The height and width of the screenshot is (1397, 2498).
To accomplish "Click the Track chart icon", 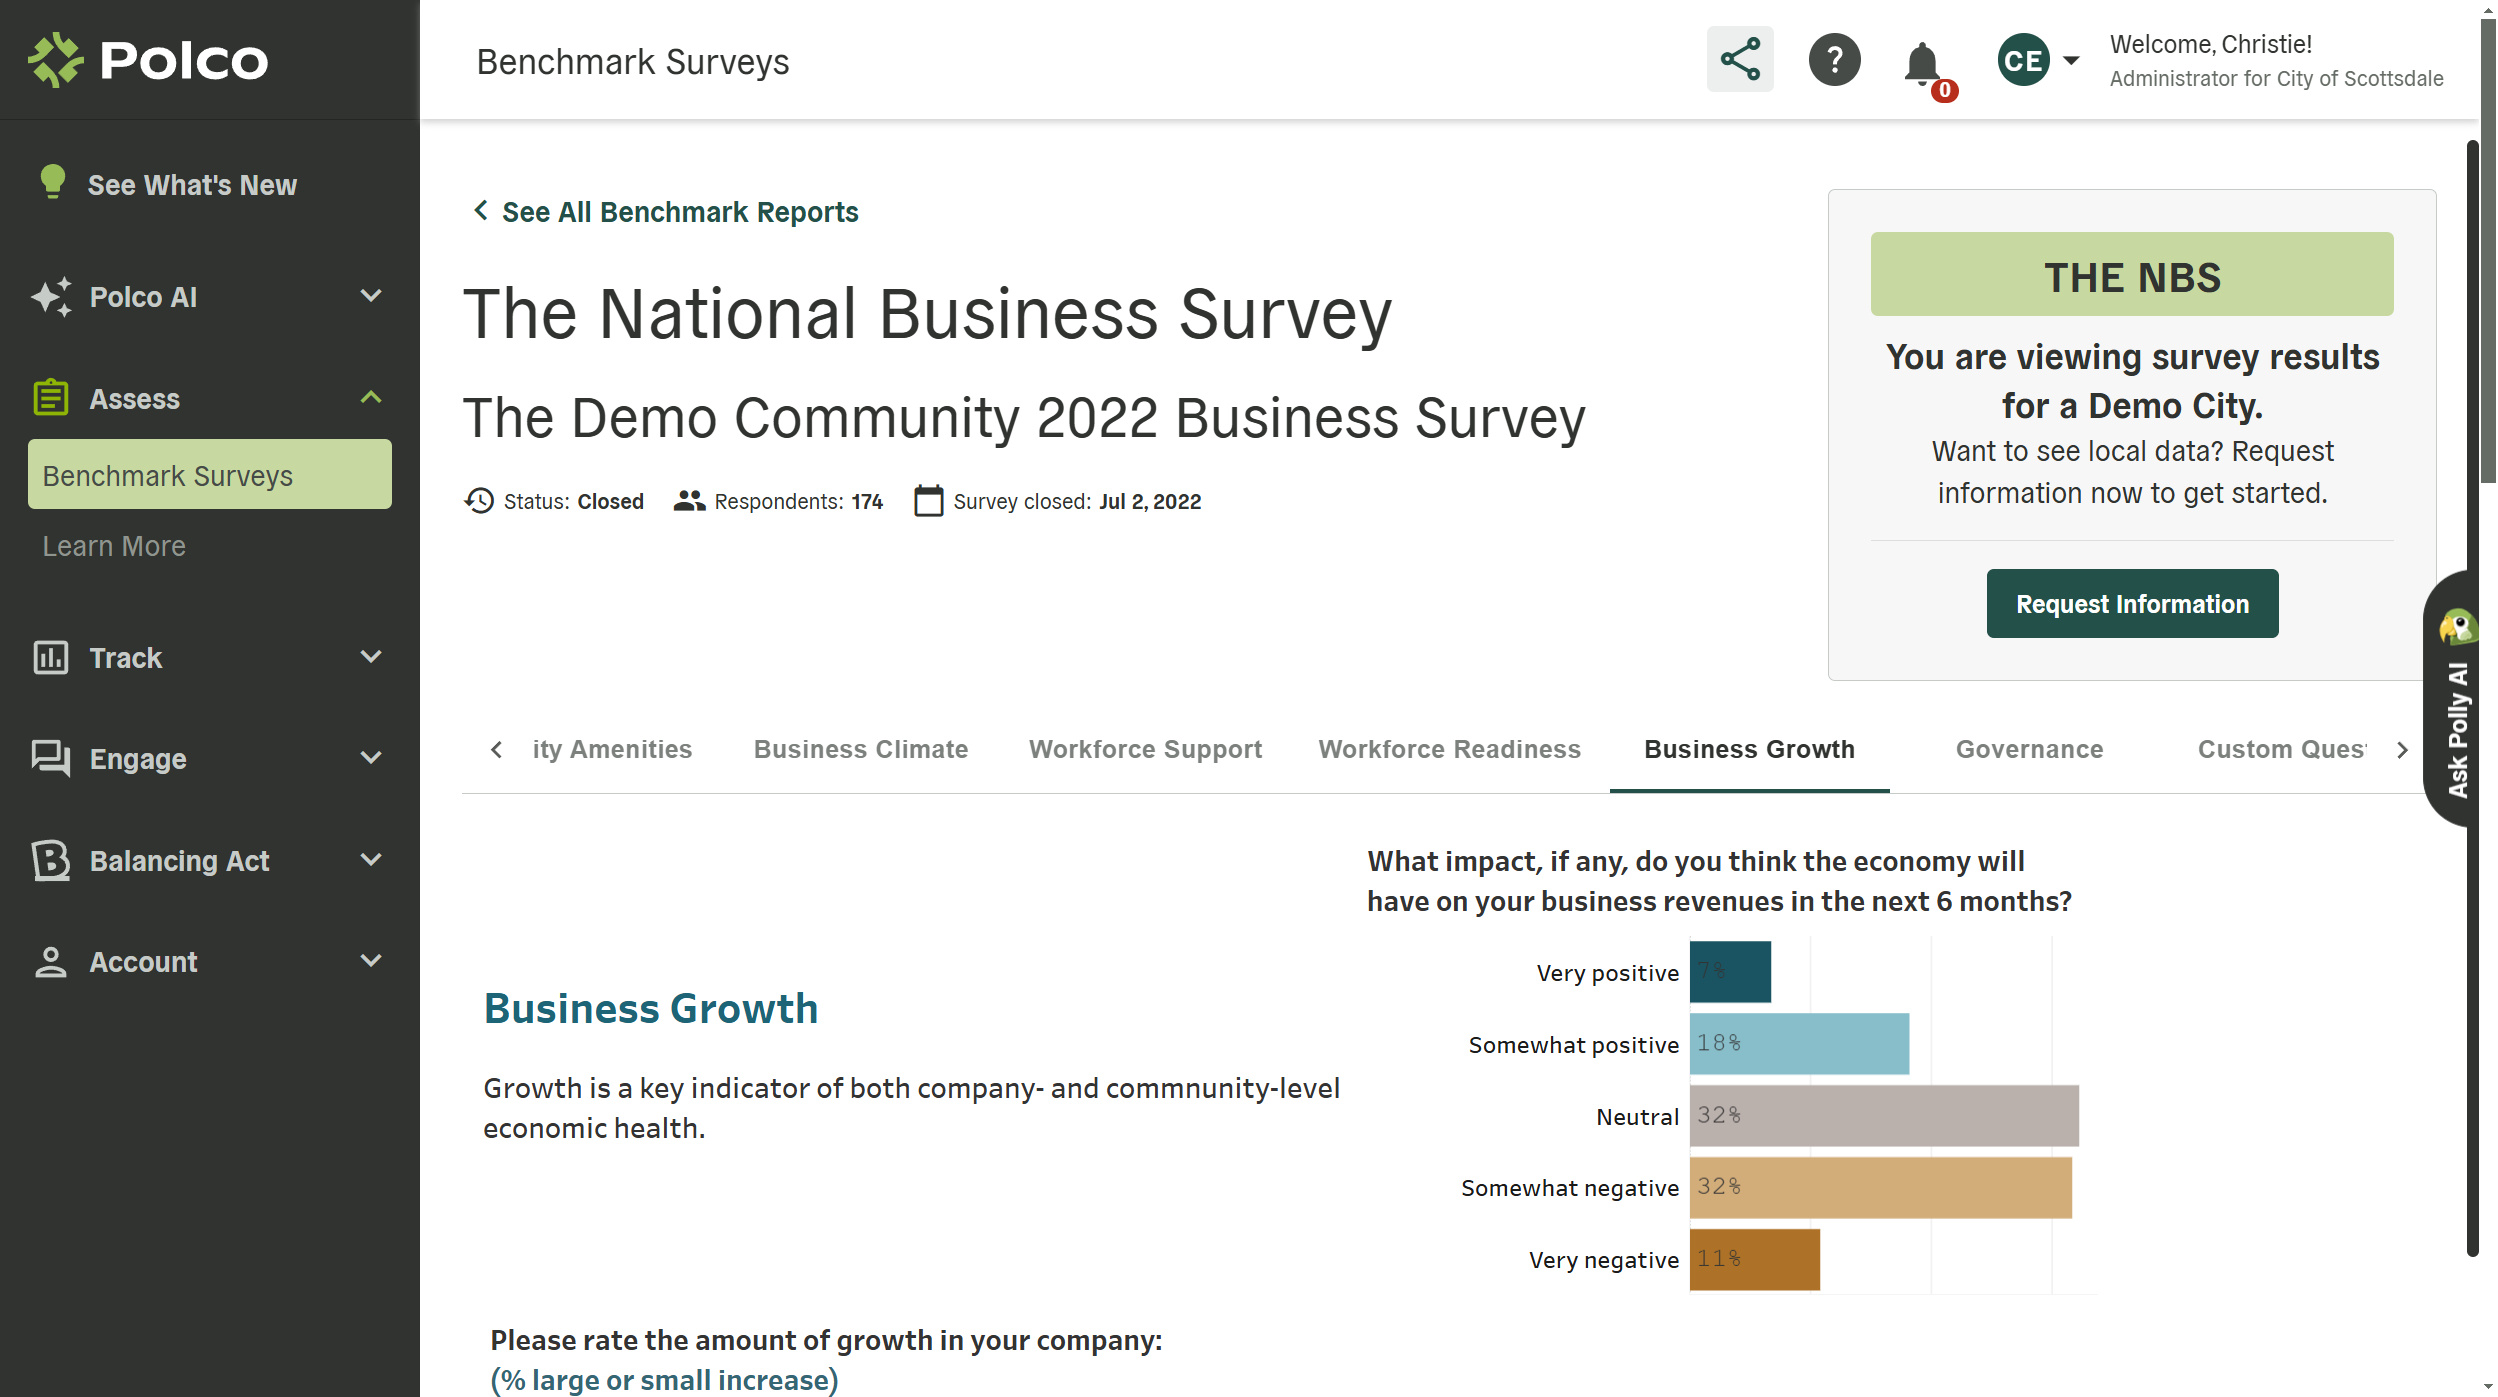I will tap(51, 657).
